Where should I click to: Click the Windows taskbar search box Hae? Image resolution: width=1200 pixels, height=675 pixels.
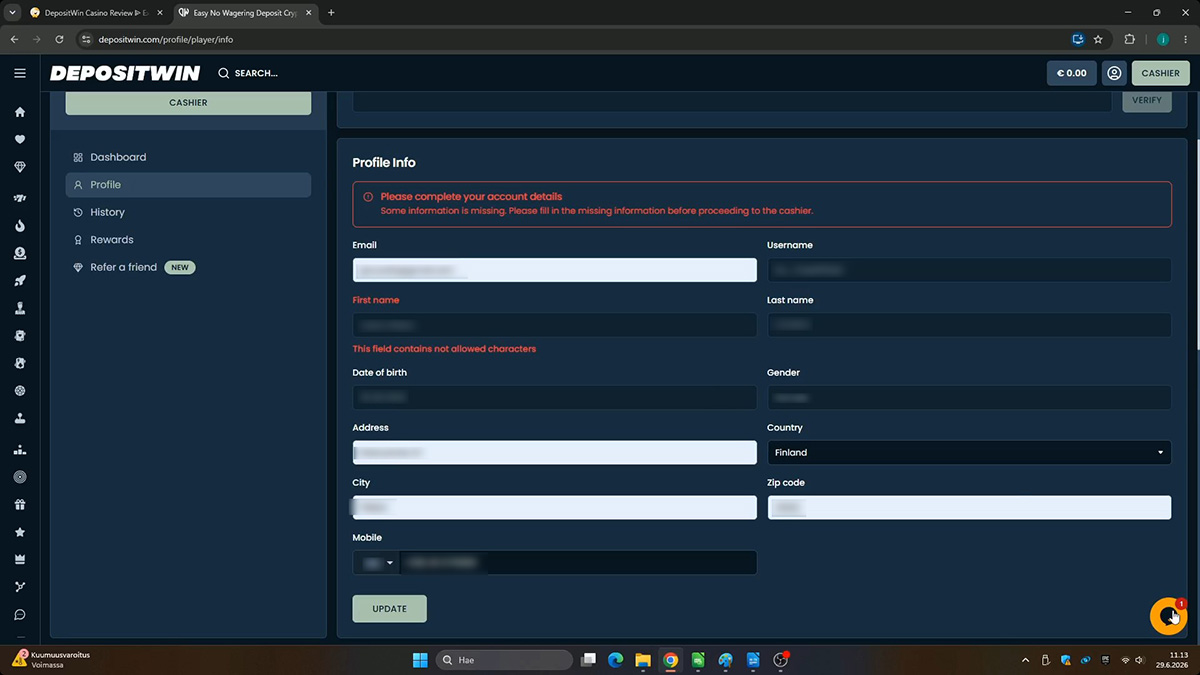(x=505, y=660)
